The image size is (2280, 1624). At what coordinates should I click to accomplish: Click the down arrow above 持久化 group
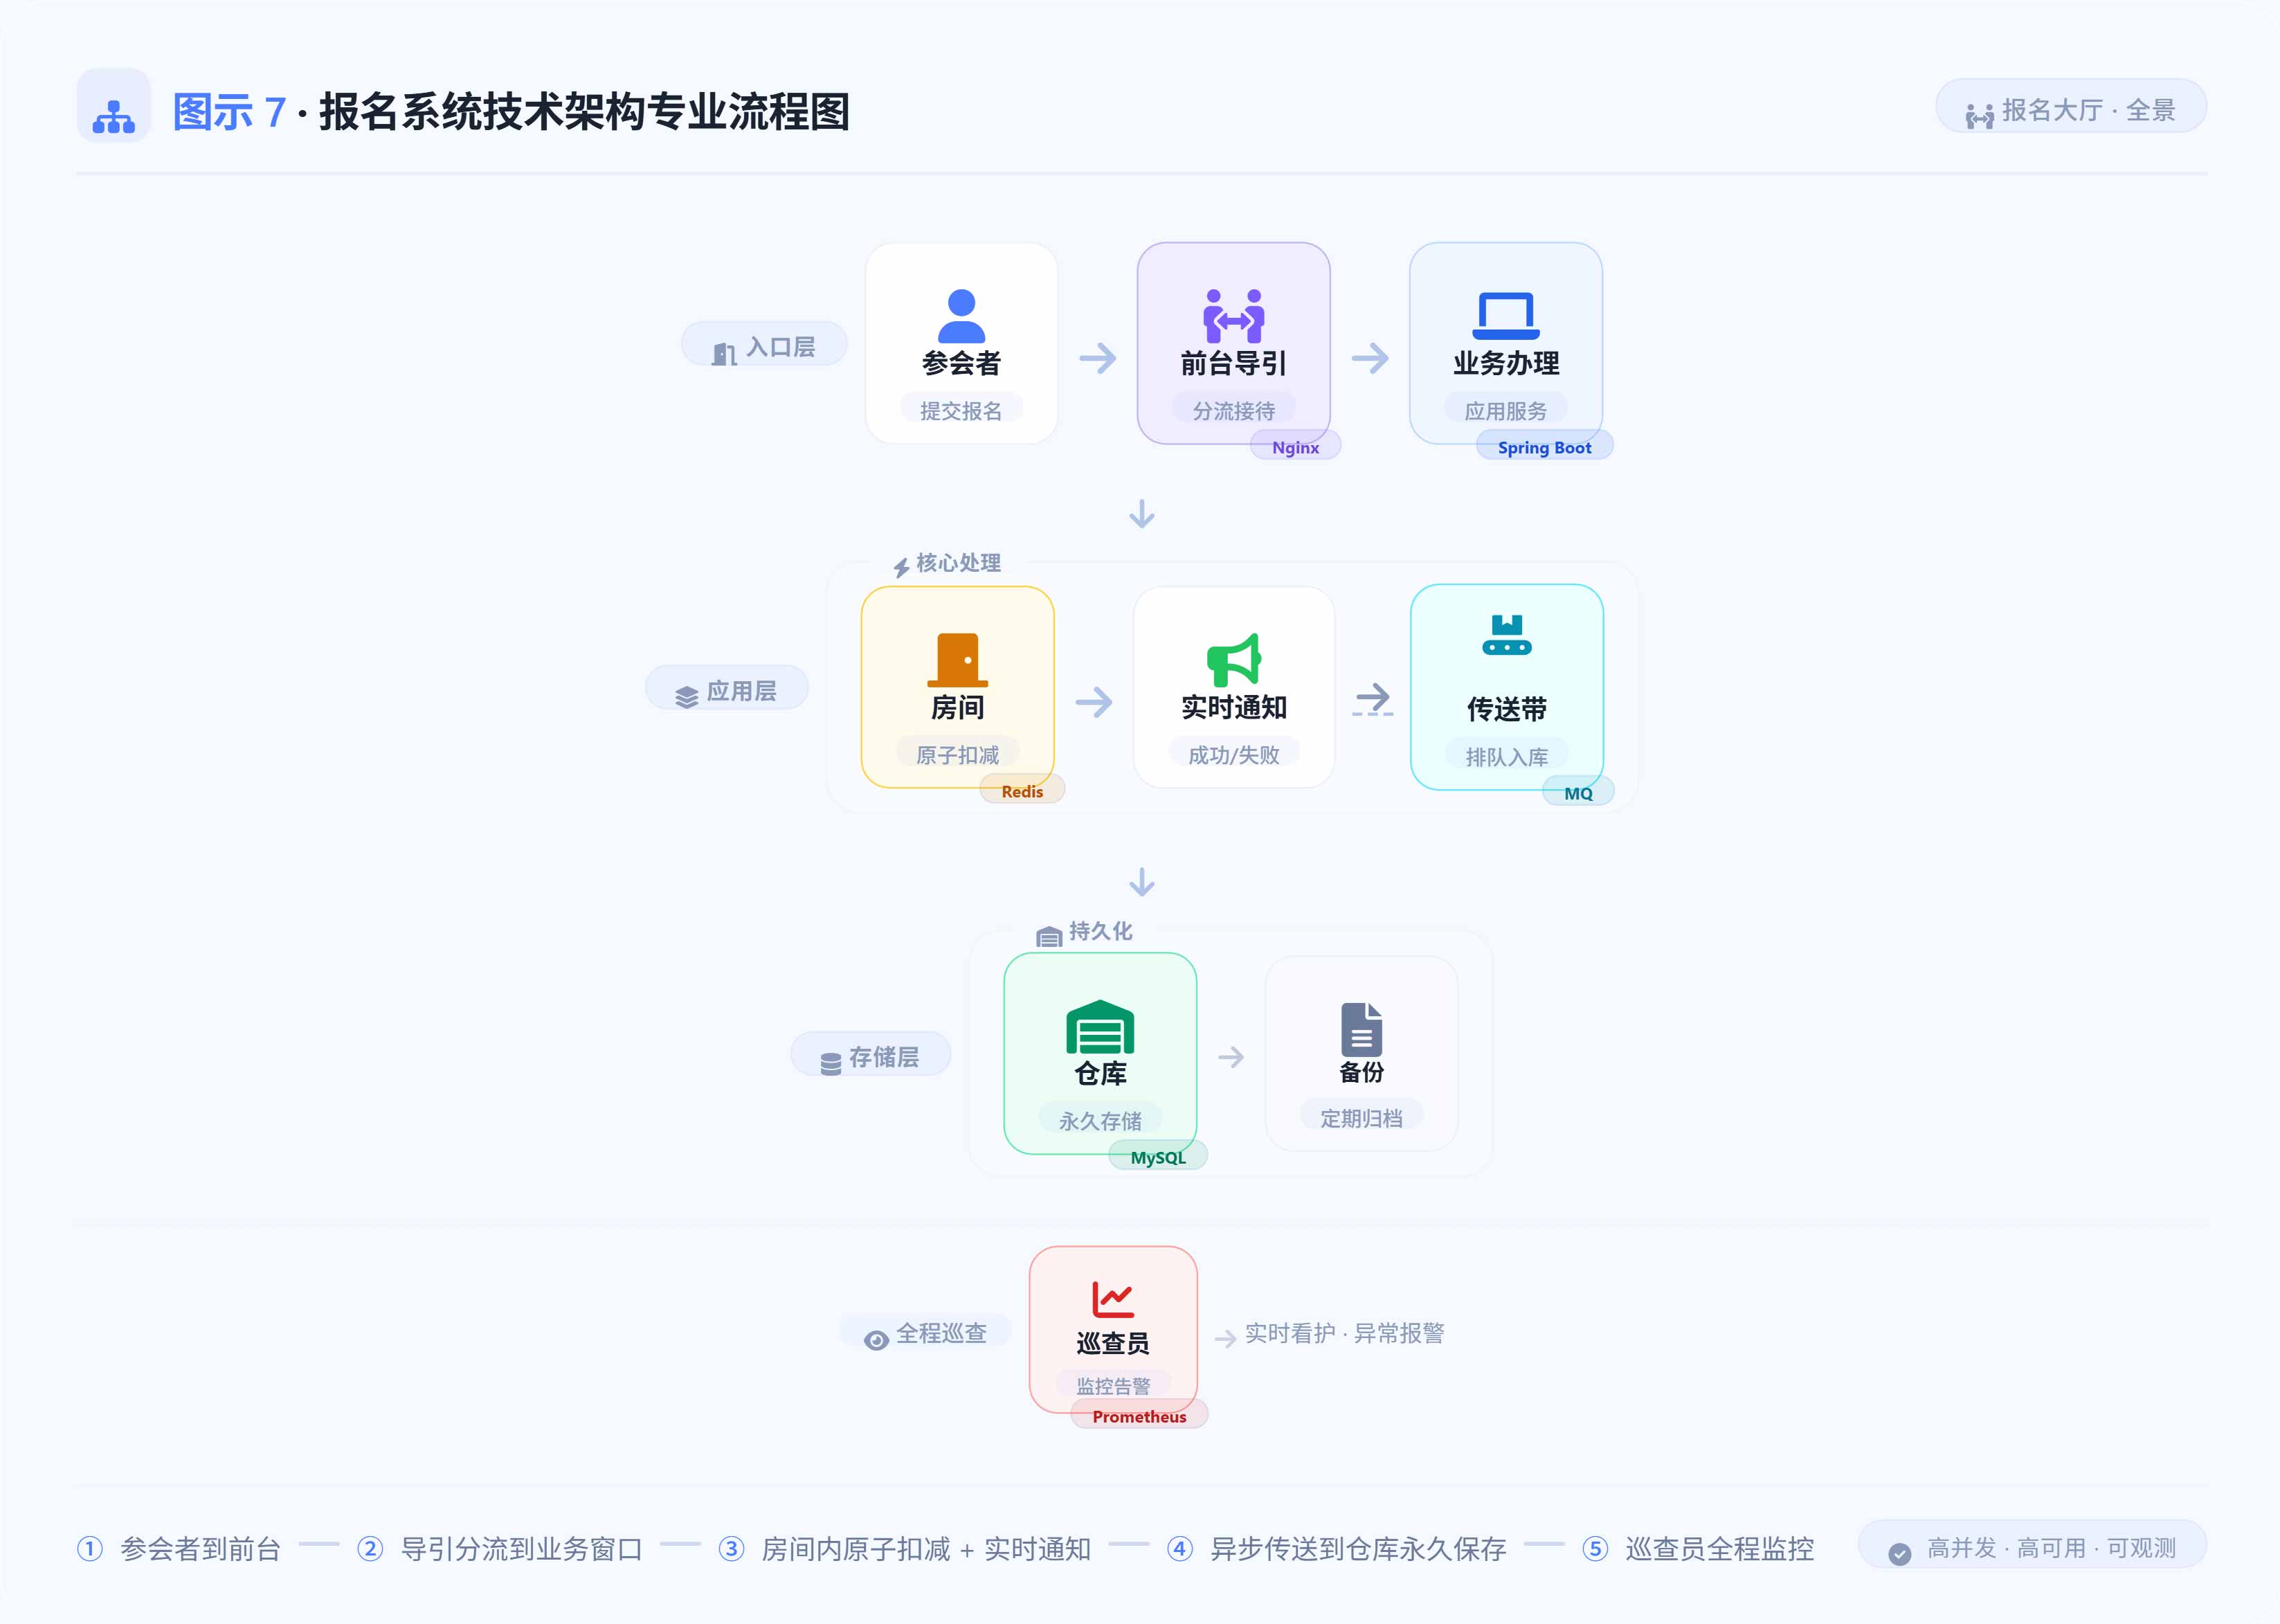[x=1141, y=882]
